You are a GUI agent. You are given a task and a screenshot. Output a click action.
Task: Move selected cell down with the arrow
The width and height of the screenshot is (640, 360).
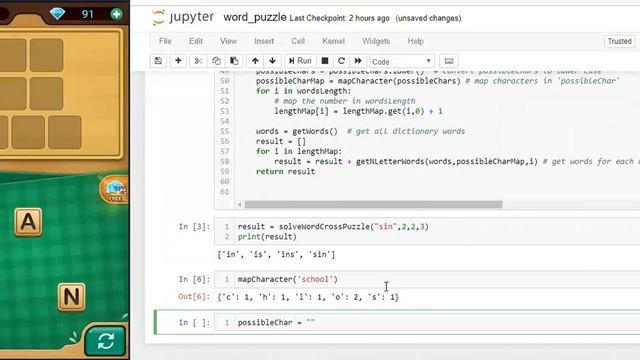pyautogui.click(x=272, y=61)
